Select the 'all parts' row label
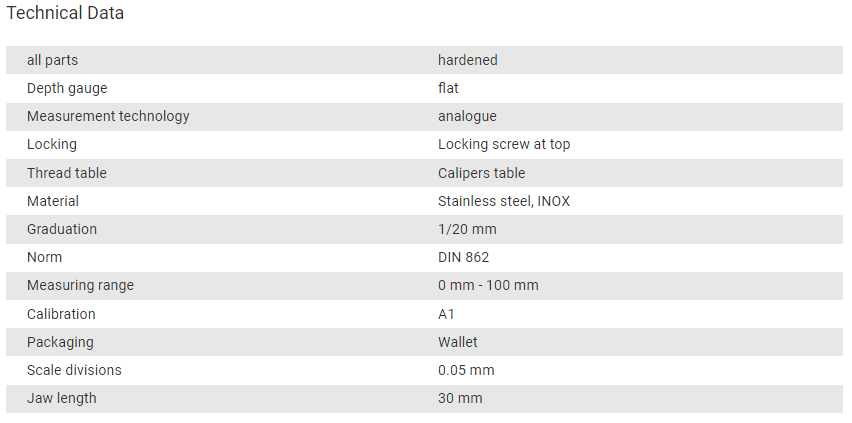Screen dimensions: 852x423 pos(53,60)
